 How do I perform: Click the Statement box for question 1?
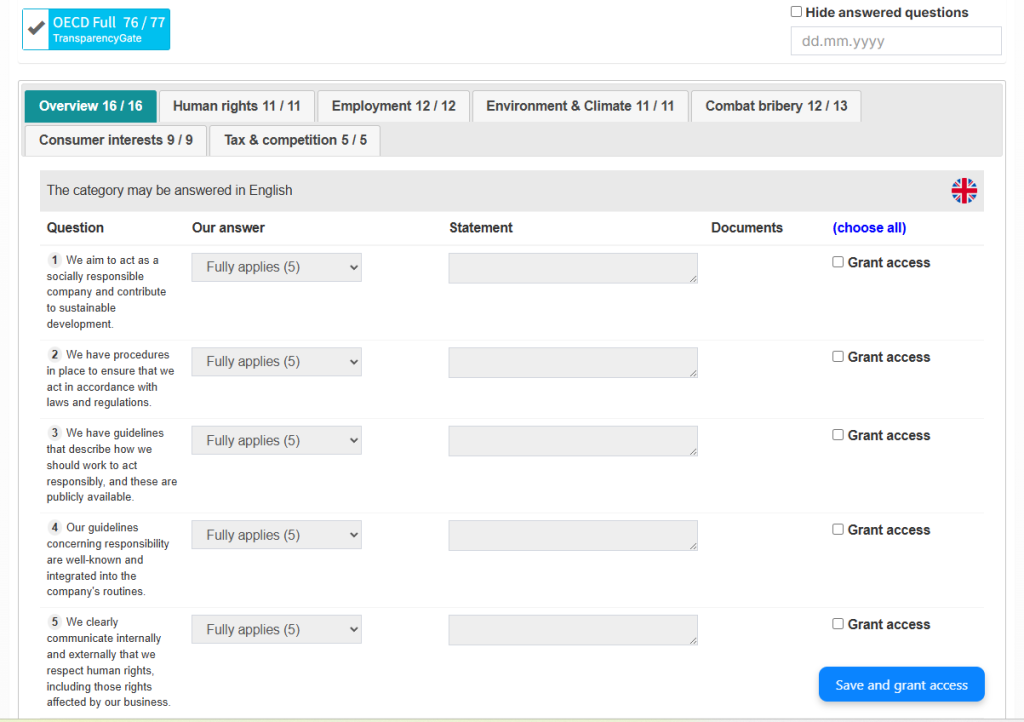click(x=572, y=268)
